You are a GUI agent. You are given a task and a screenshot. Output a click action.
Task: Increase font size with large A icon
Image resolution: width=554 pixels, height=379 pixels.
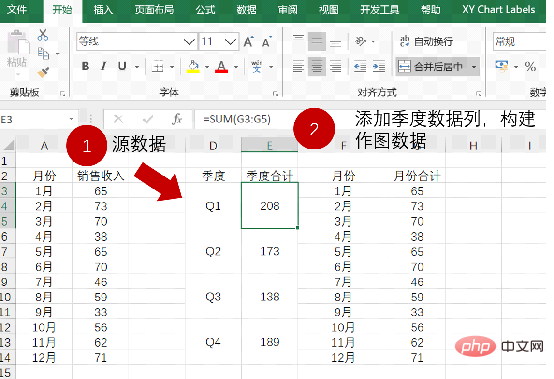coord(249,42)
